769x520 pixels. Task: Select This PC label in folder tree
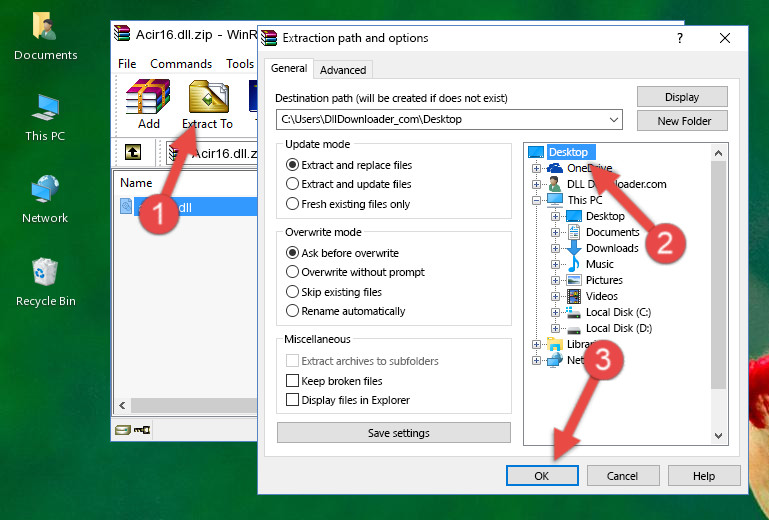(x=585, y=200)
